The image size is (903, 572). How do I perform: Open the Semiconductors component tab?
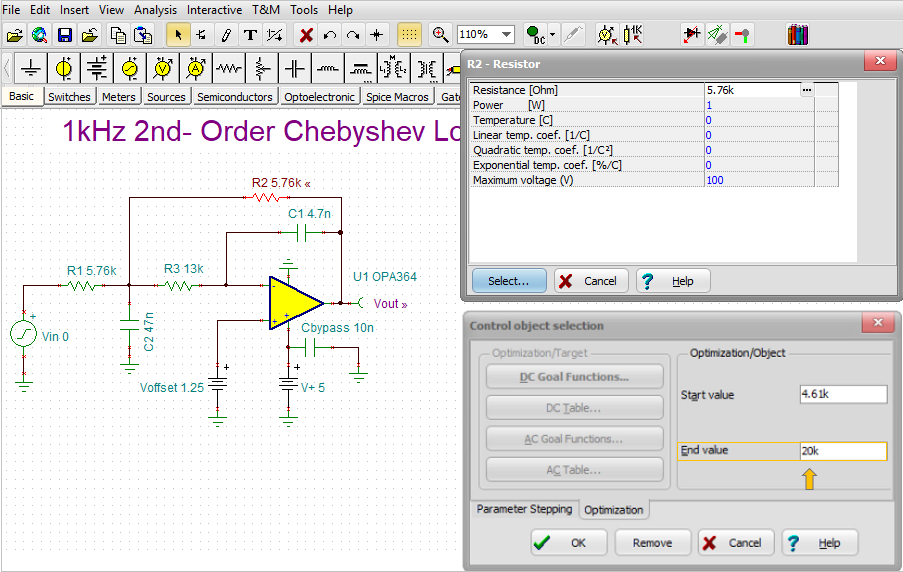pos(234,97)
